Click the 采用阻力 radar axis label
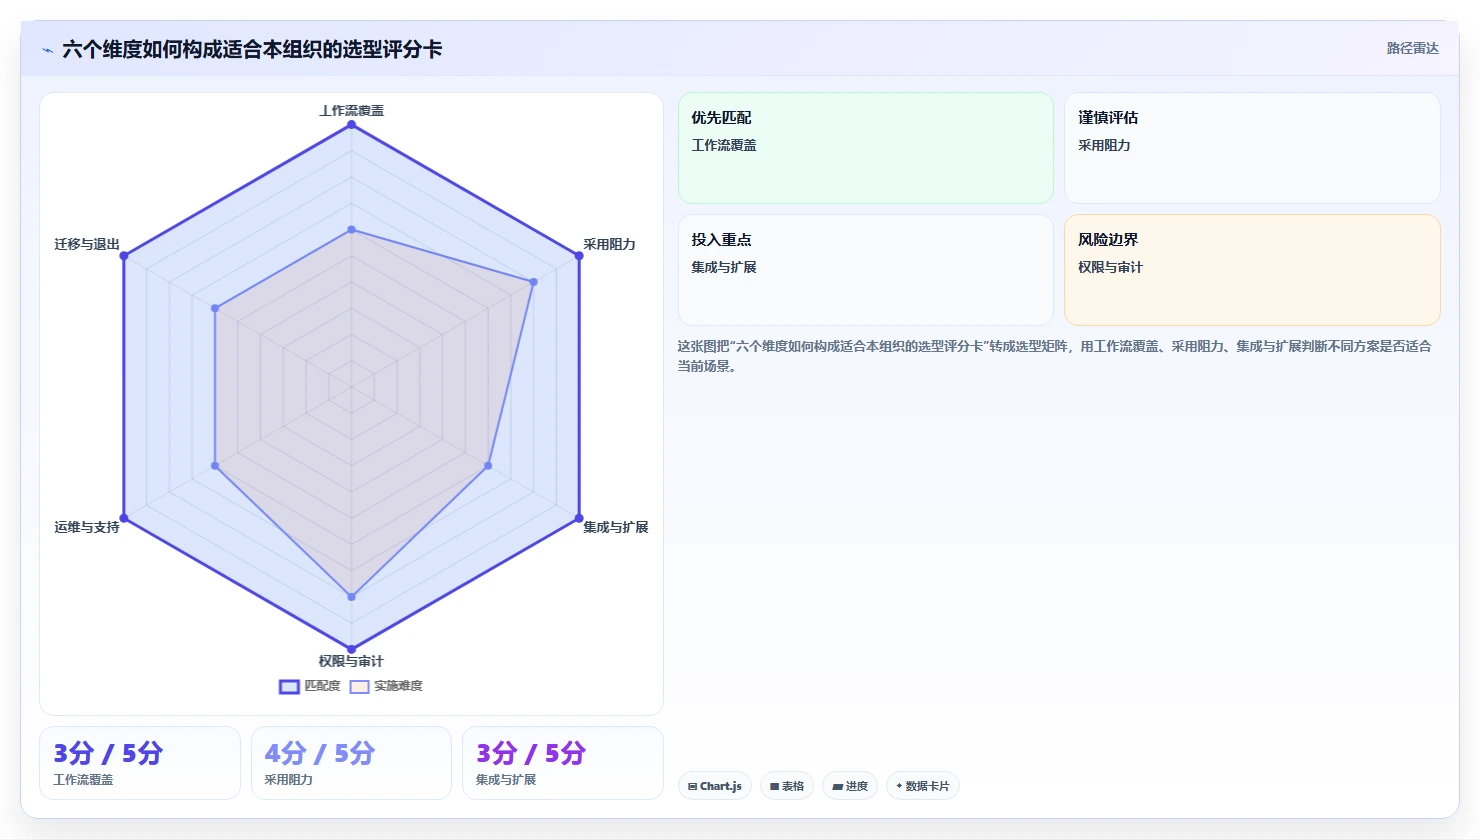This screenshot has width=1480, height=840. tap(609, 244)
